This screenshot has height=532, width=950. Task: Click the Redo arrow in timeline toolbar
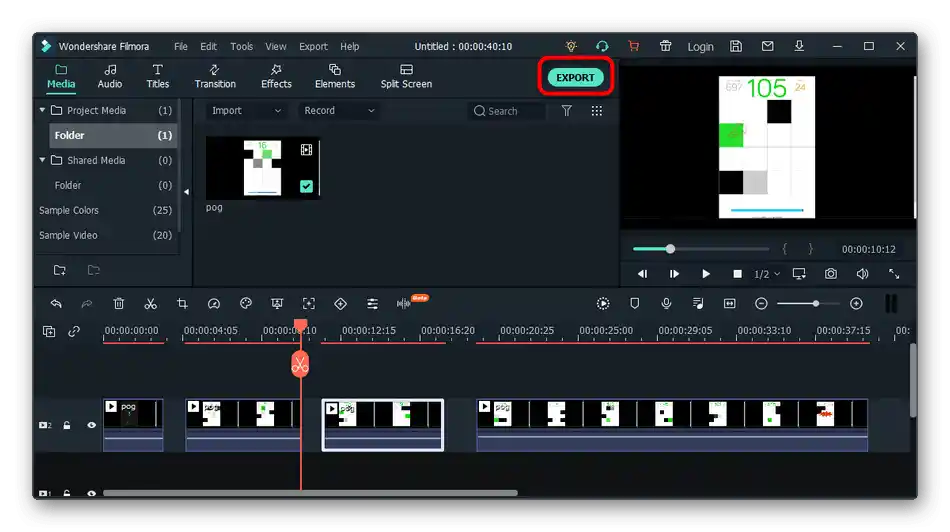[x=87, y=304]
